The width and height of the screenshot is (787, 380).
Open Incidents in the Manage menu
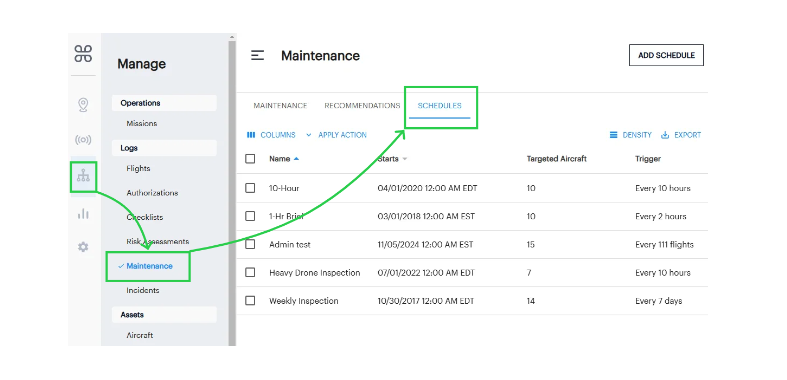pos(143,290)
